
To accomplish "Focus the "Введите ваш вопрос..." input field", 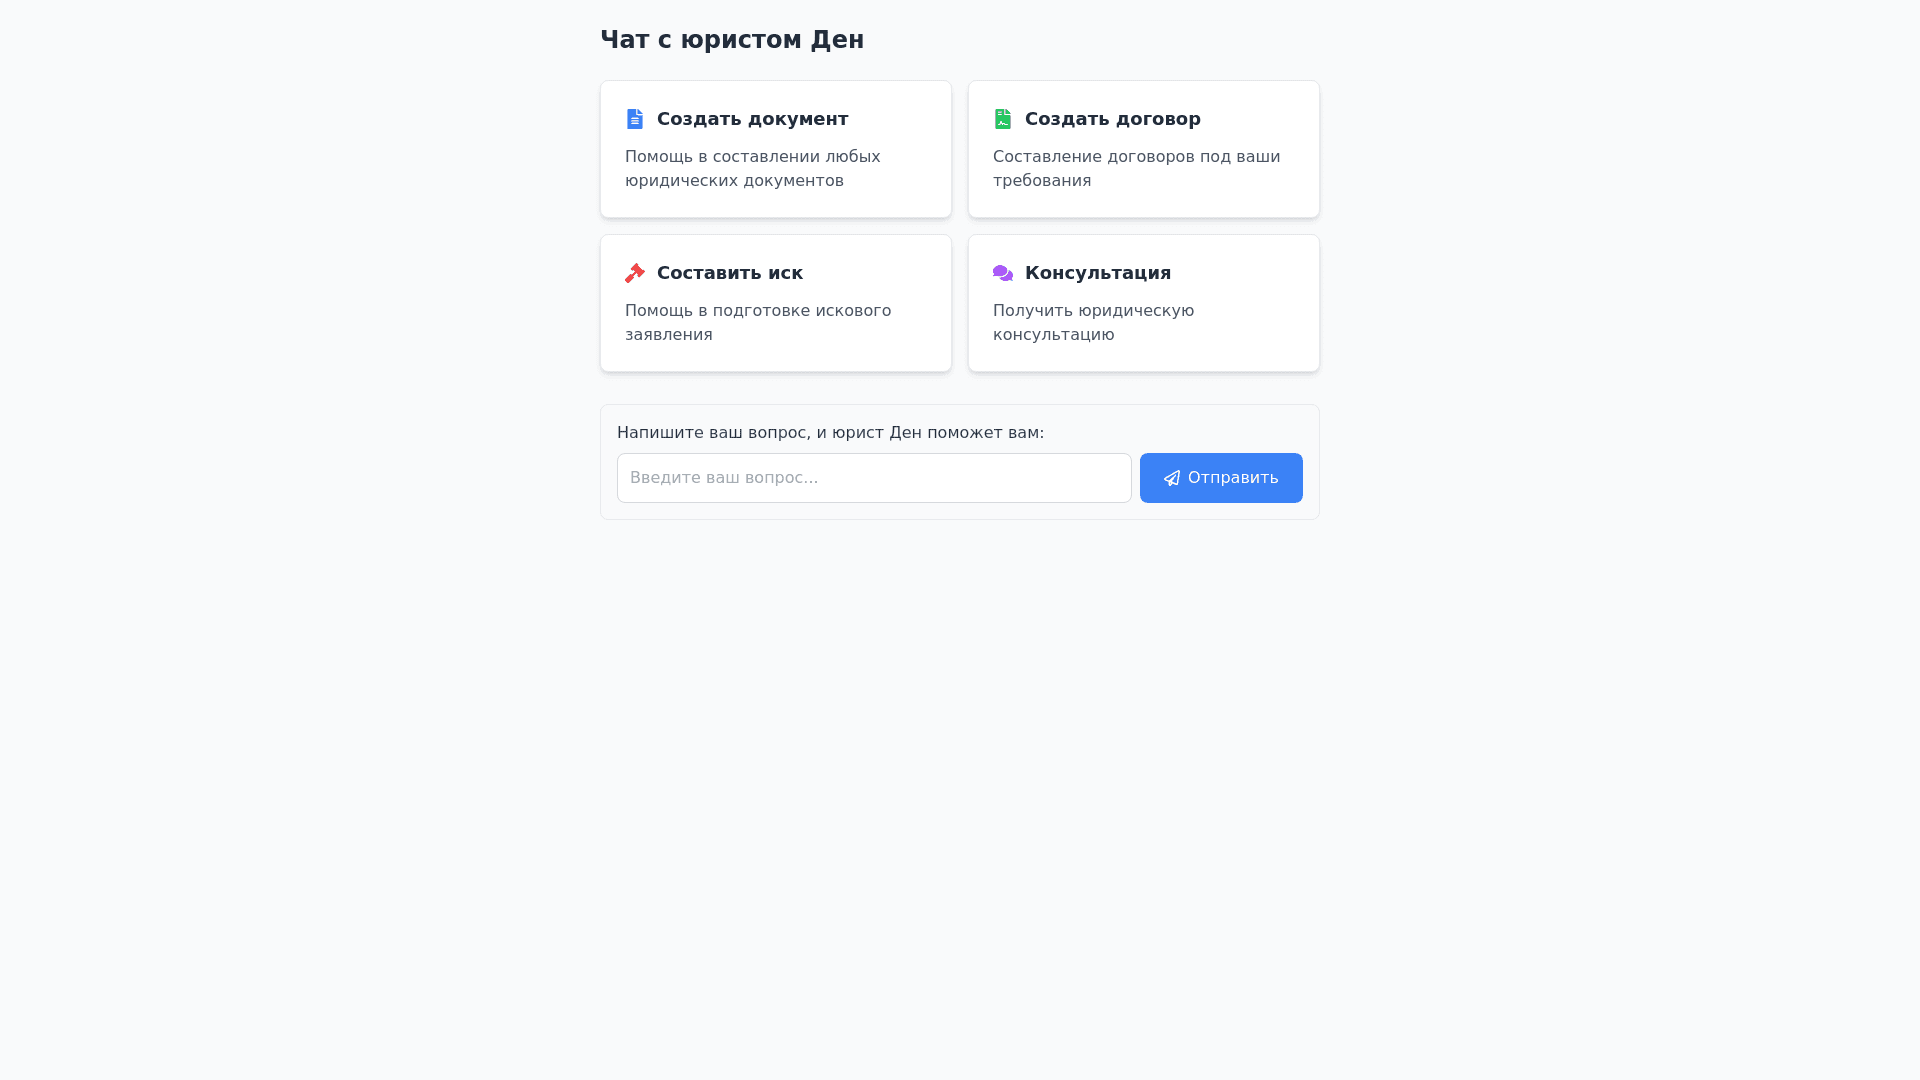I will [873, 478].
